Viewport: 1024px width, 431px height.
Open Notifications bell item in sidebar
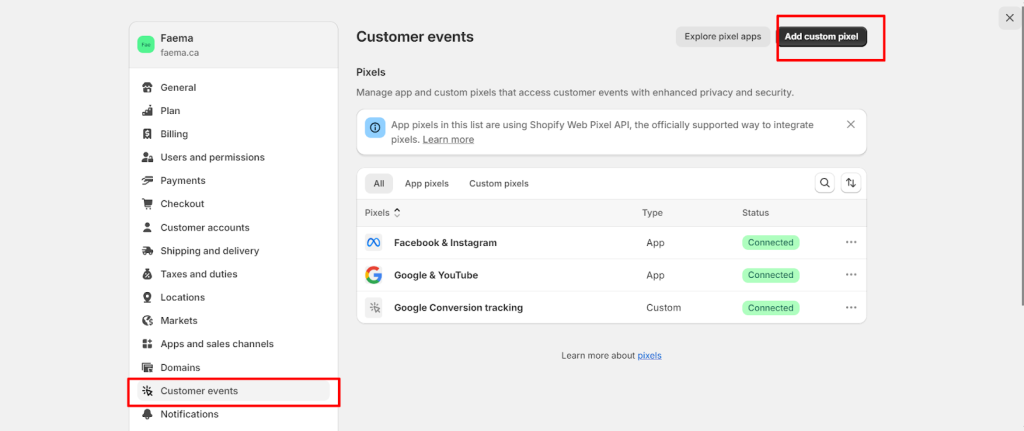(189, 414)
